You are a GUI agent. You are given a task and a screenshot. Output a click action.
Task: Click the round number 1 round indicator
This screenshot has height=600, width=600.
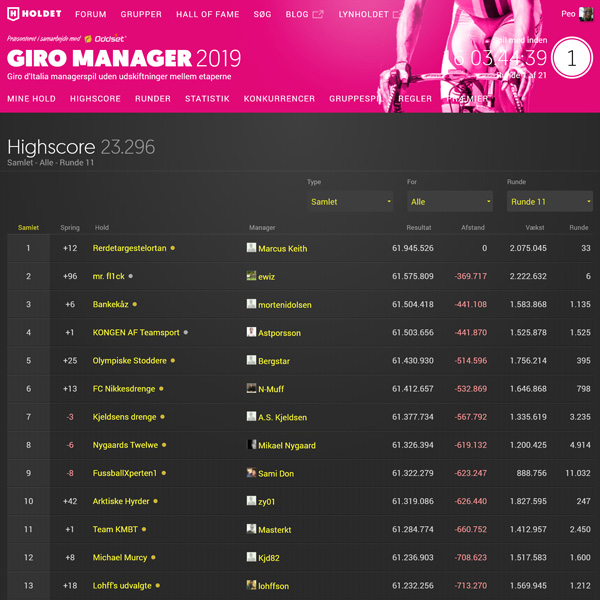click(x=572, y=58)
